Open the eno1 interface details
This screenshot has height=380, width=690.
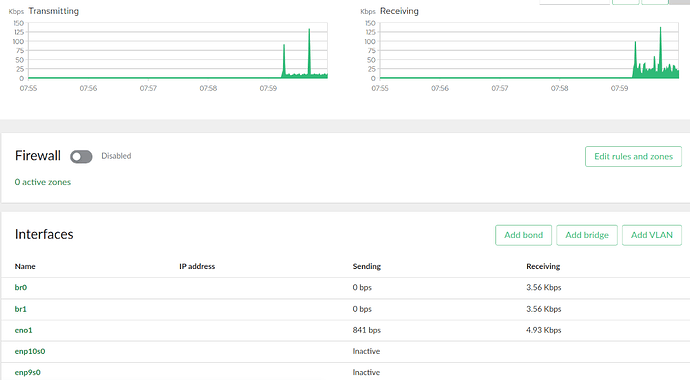[x=23, y=330]
